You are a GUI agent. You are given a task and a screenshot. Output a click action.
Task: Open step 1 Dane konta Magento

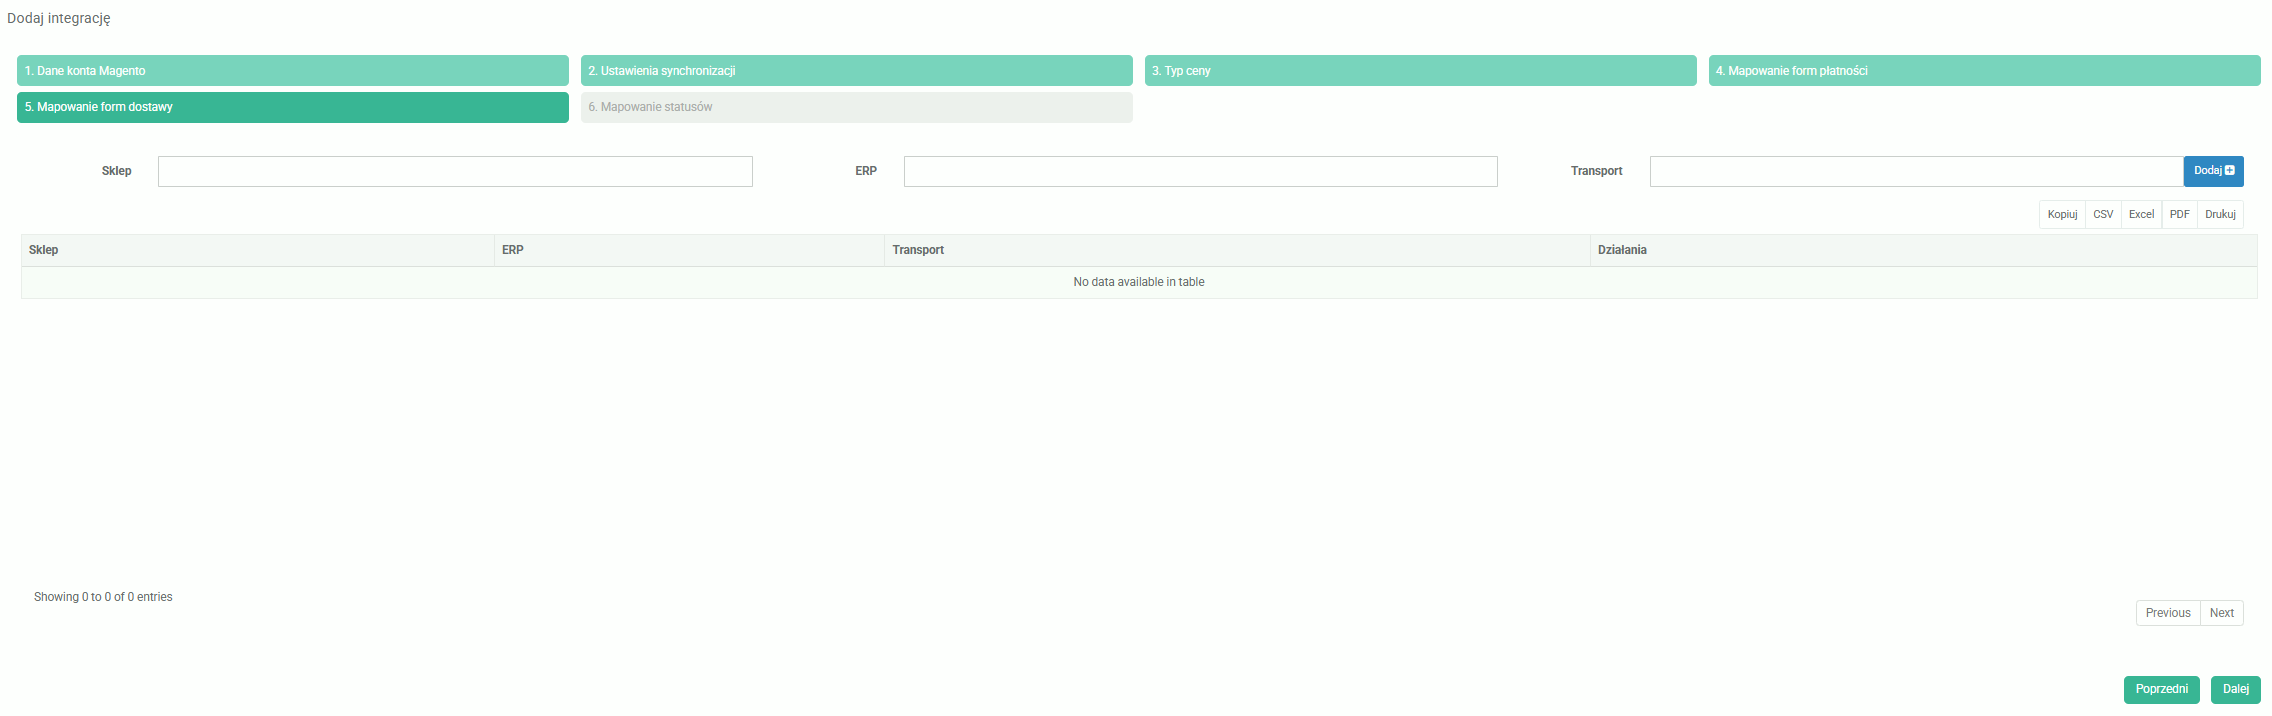292,71
